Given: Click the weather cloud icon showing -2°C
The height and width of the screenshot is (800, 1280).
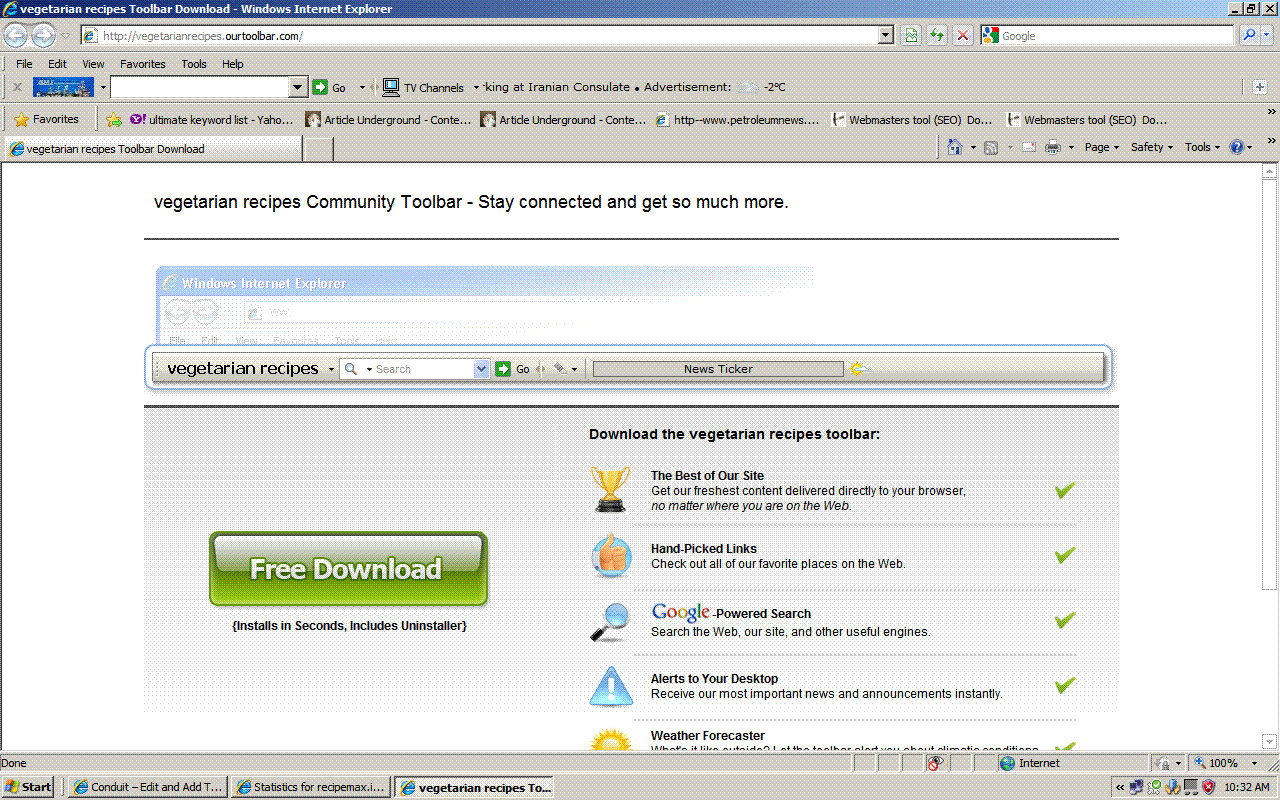Looking at the screenshot, I should pos(747,87).
